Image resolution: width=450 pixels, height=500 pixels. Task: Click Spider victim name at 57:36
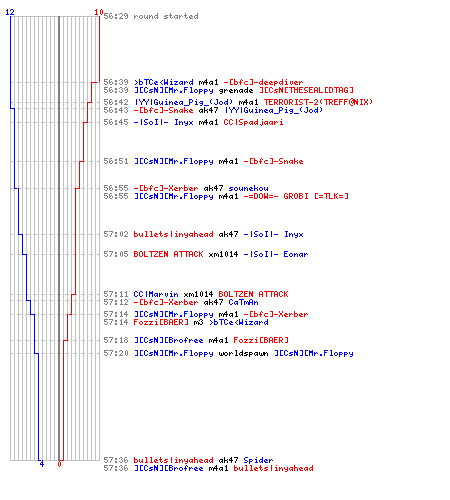click(x=258, y=460)
